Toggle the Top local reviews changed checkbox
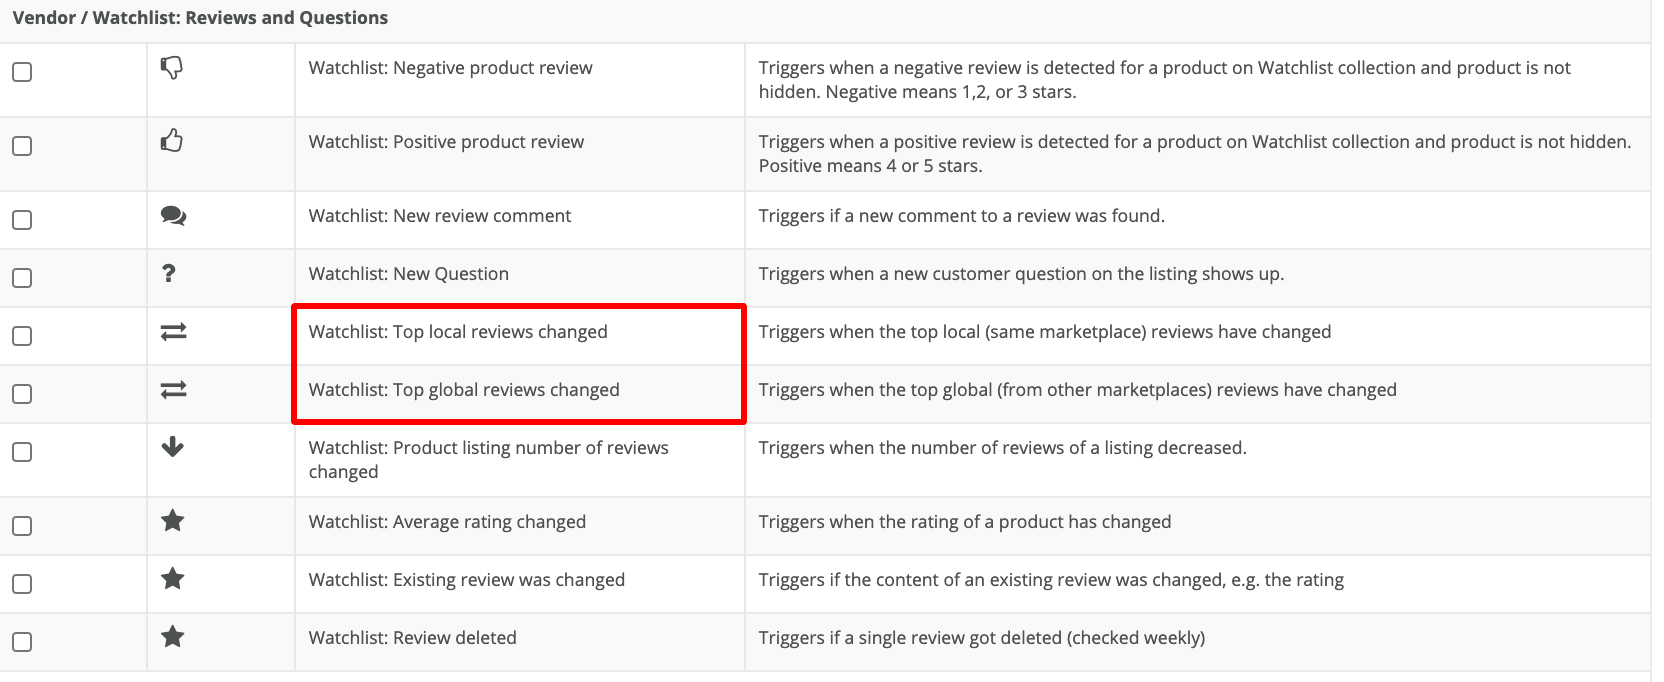 [x=22, y=336]
